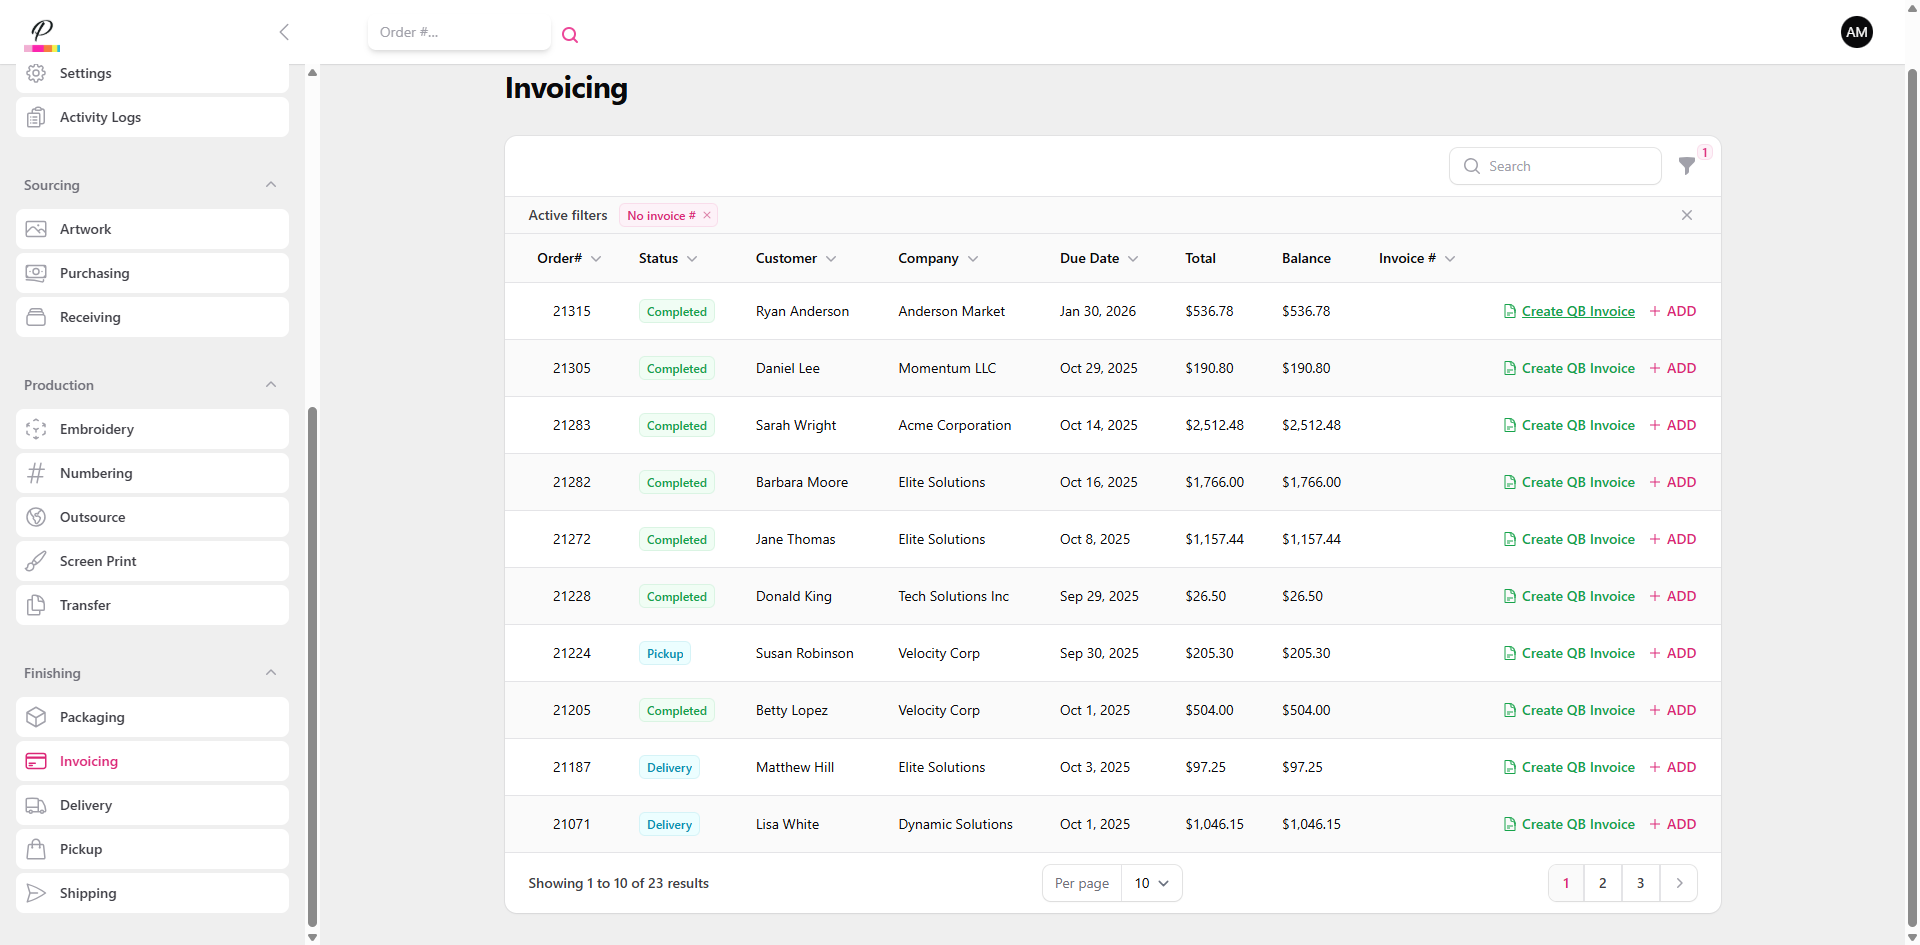Collapse the sidebar with the left arrow
This screenshot has height=945, width=1920.
click(284, 32)
